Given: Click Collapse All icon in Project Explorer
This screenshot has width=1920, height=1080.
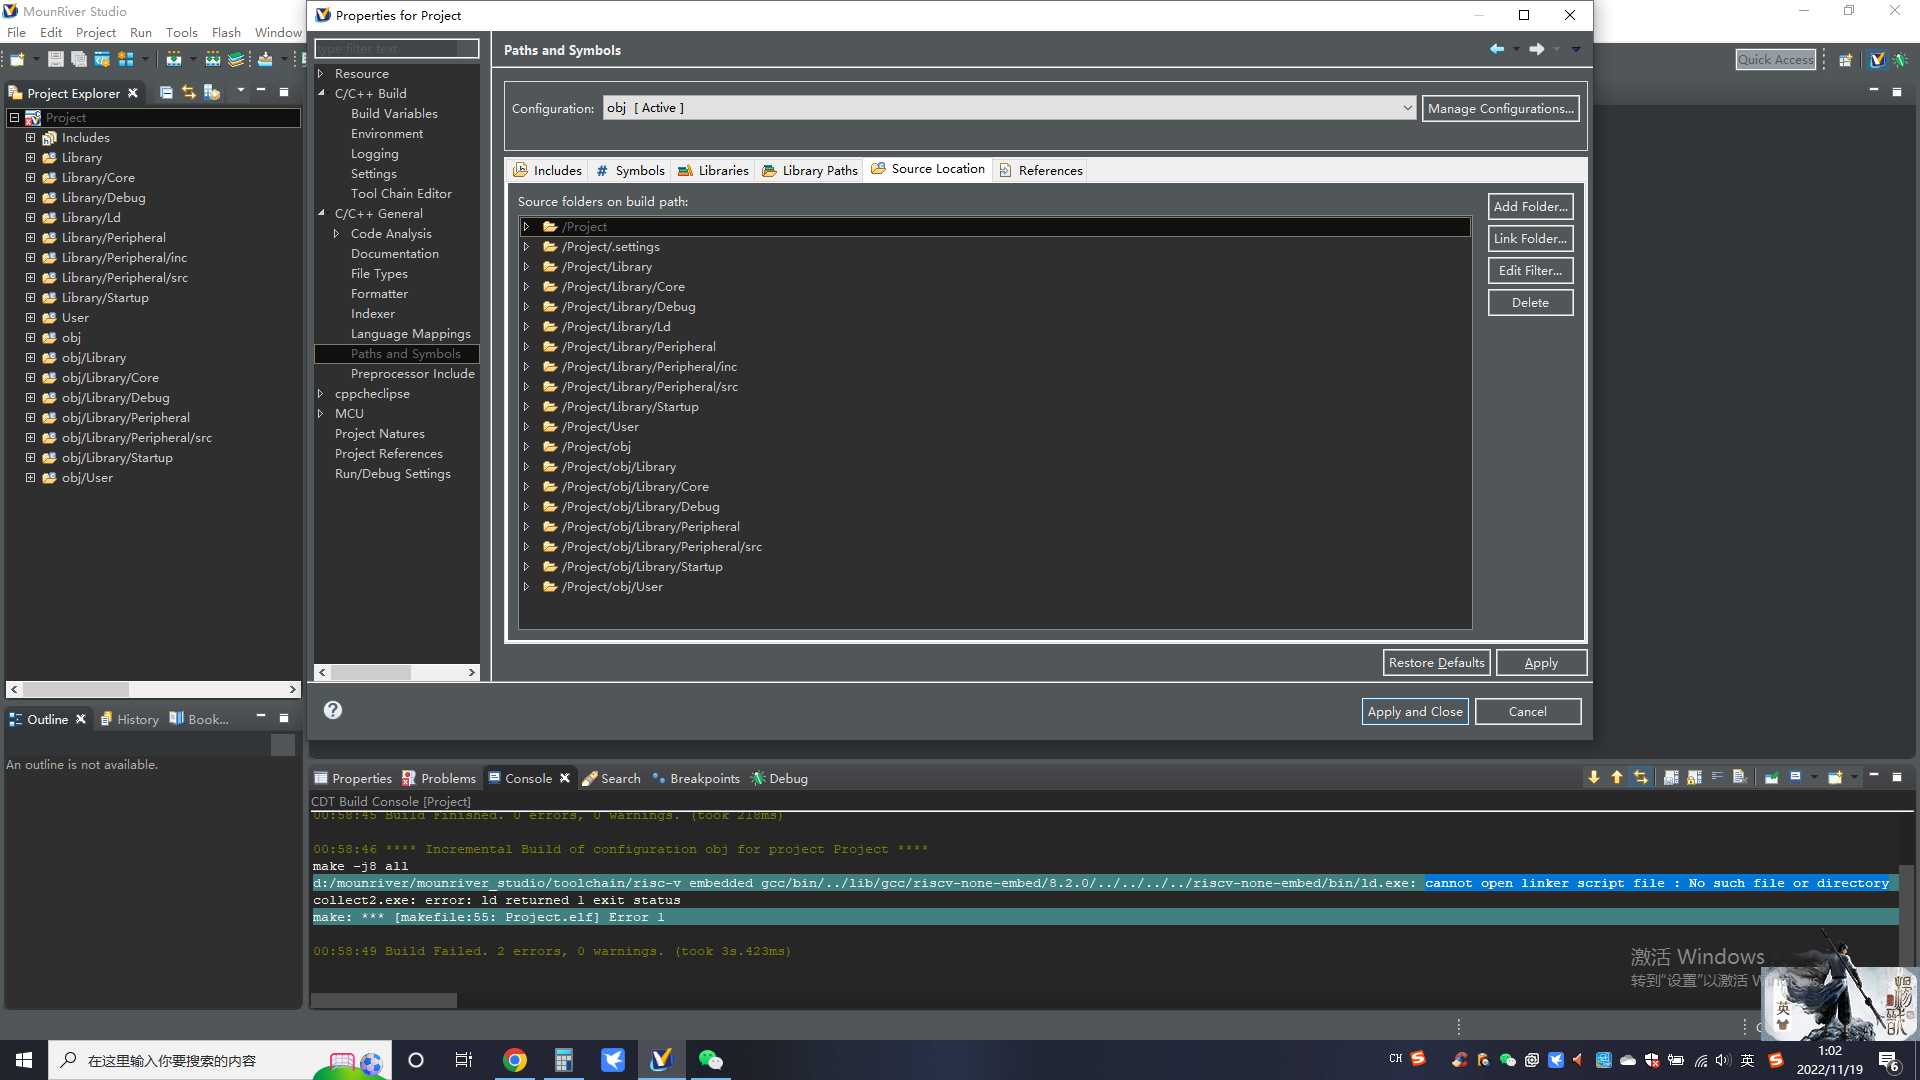Looking at the screenshot, I should coord(166,93).
